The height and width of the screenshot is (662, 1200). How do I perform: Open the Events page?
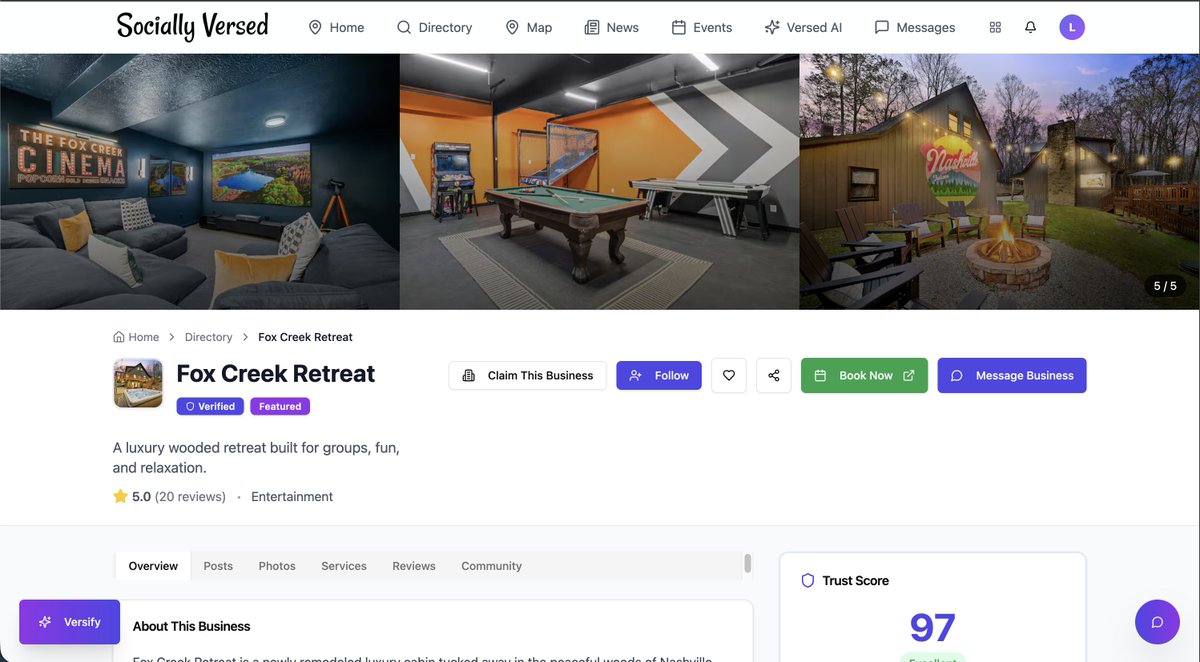click(x=702, y=27)
